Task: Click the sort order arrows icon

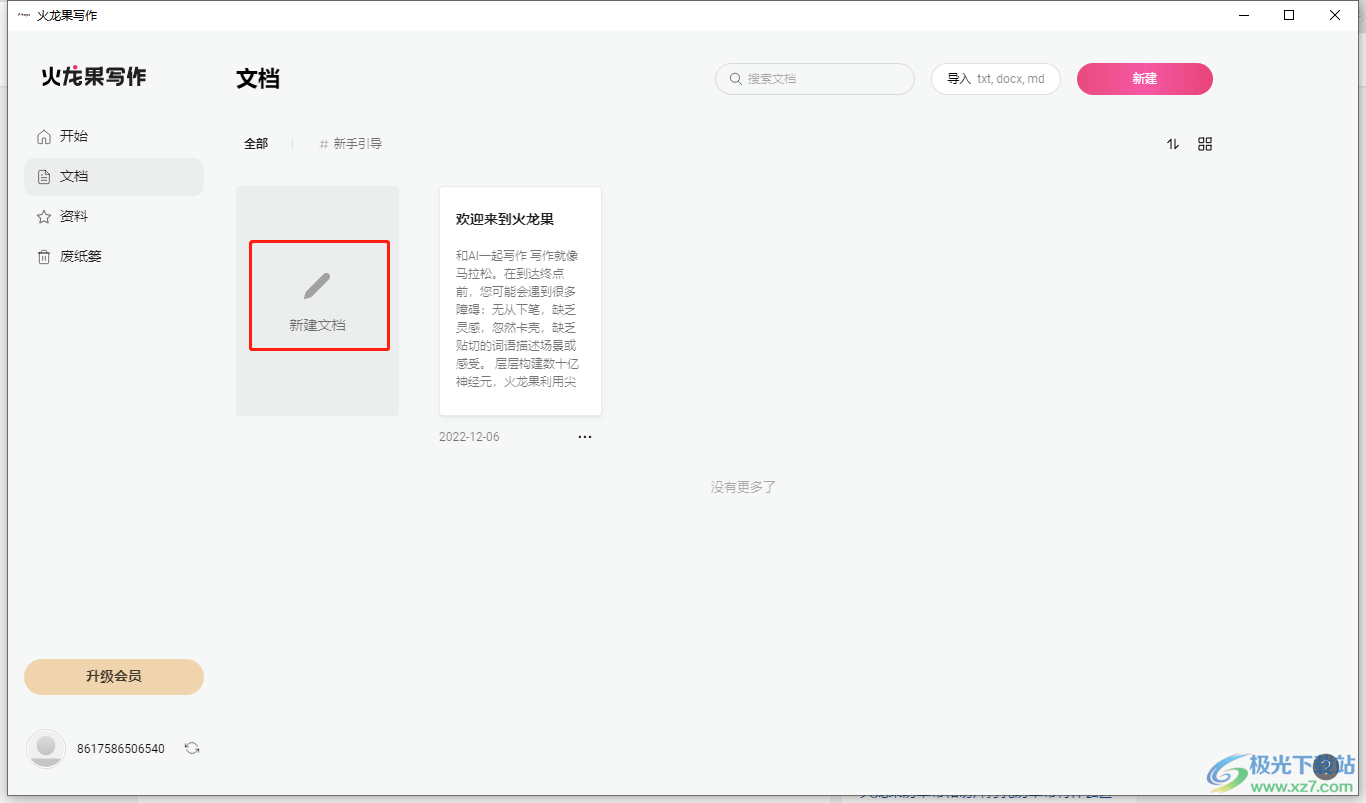Action: [1173, 144]
